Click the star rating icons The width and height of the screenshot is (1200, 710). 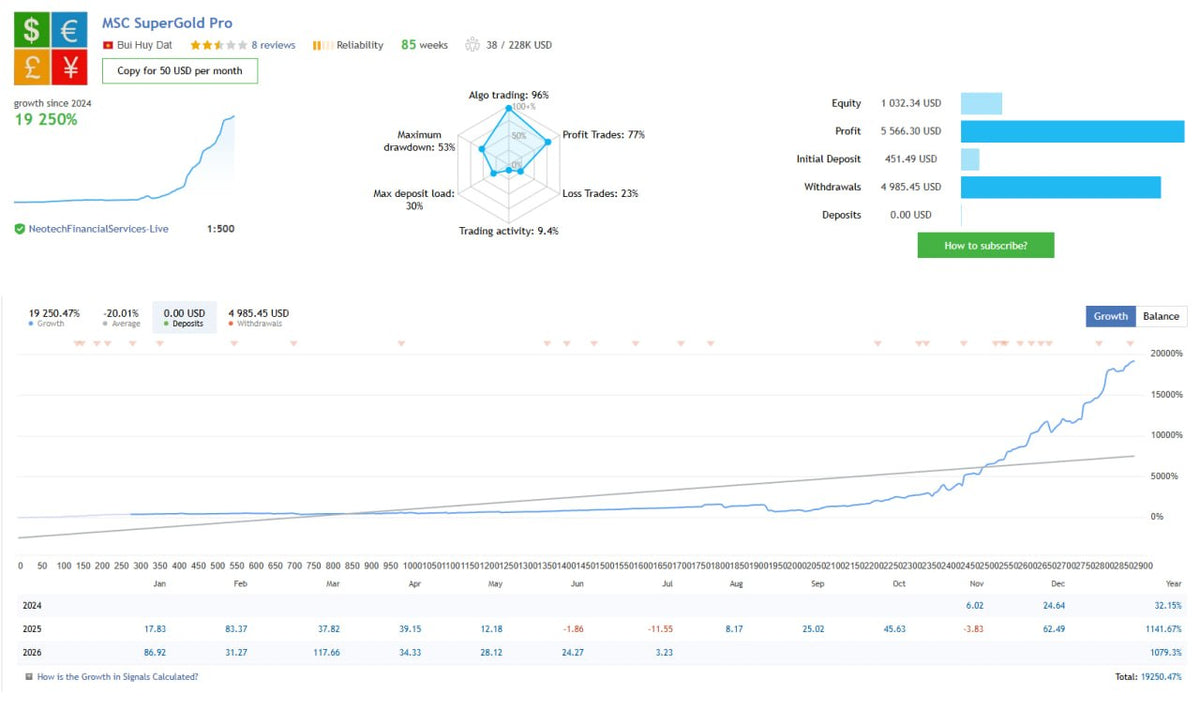(218, 45)
